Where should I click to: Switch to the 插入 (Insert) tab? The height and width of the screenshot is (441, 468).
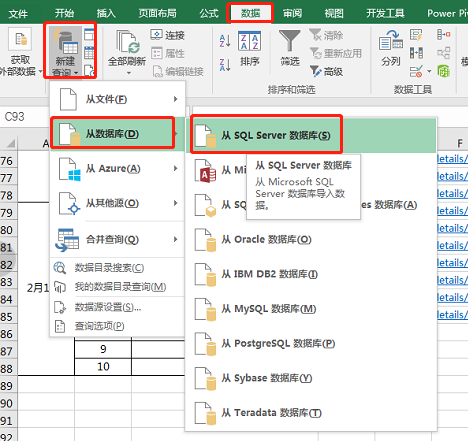pyautogui.click(x=106, y=13)
